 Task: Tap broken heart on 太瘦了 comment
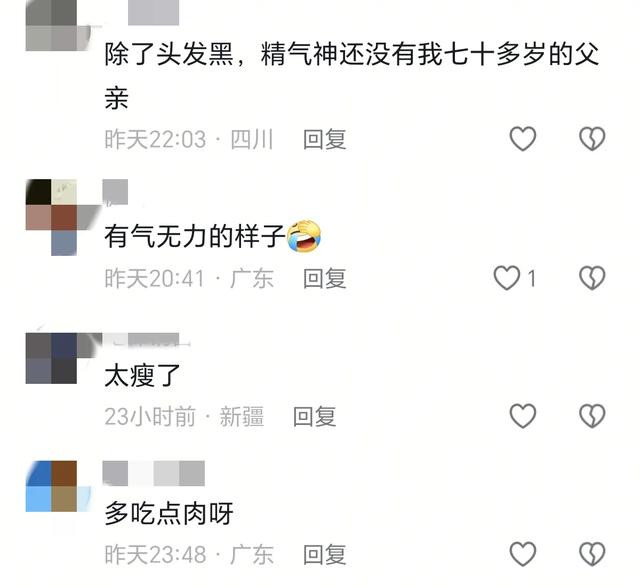coord(592,416)
